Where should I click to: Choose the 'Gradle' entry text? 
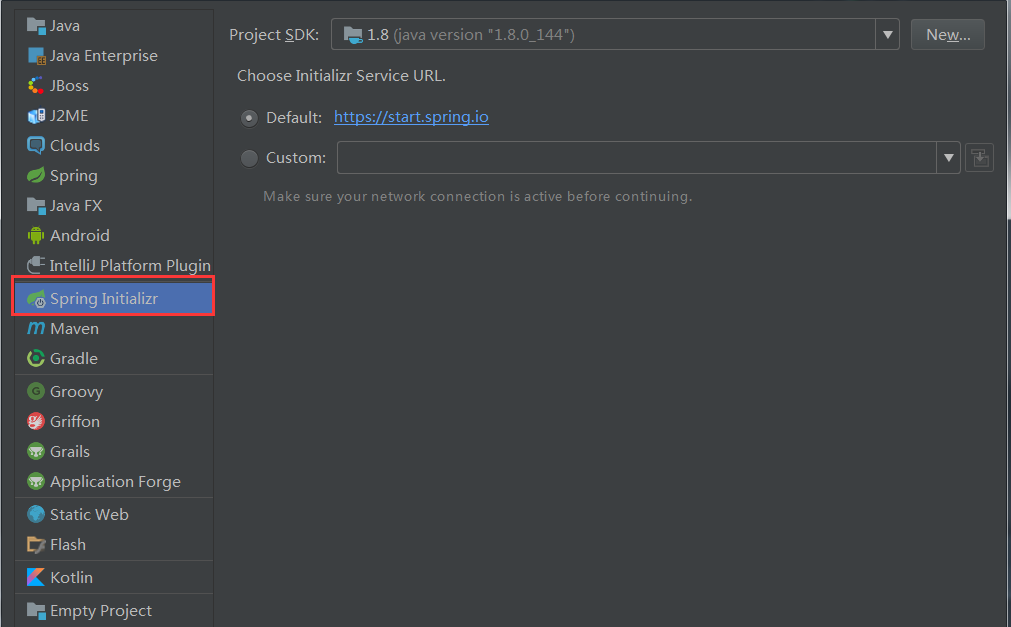[74, 359]
